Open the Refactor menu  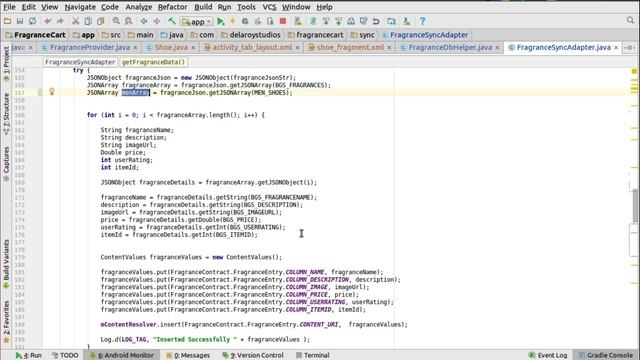tap(172, 7)
